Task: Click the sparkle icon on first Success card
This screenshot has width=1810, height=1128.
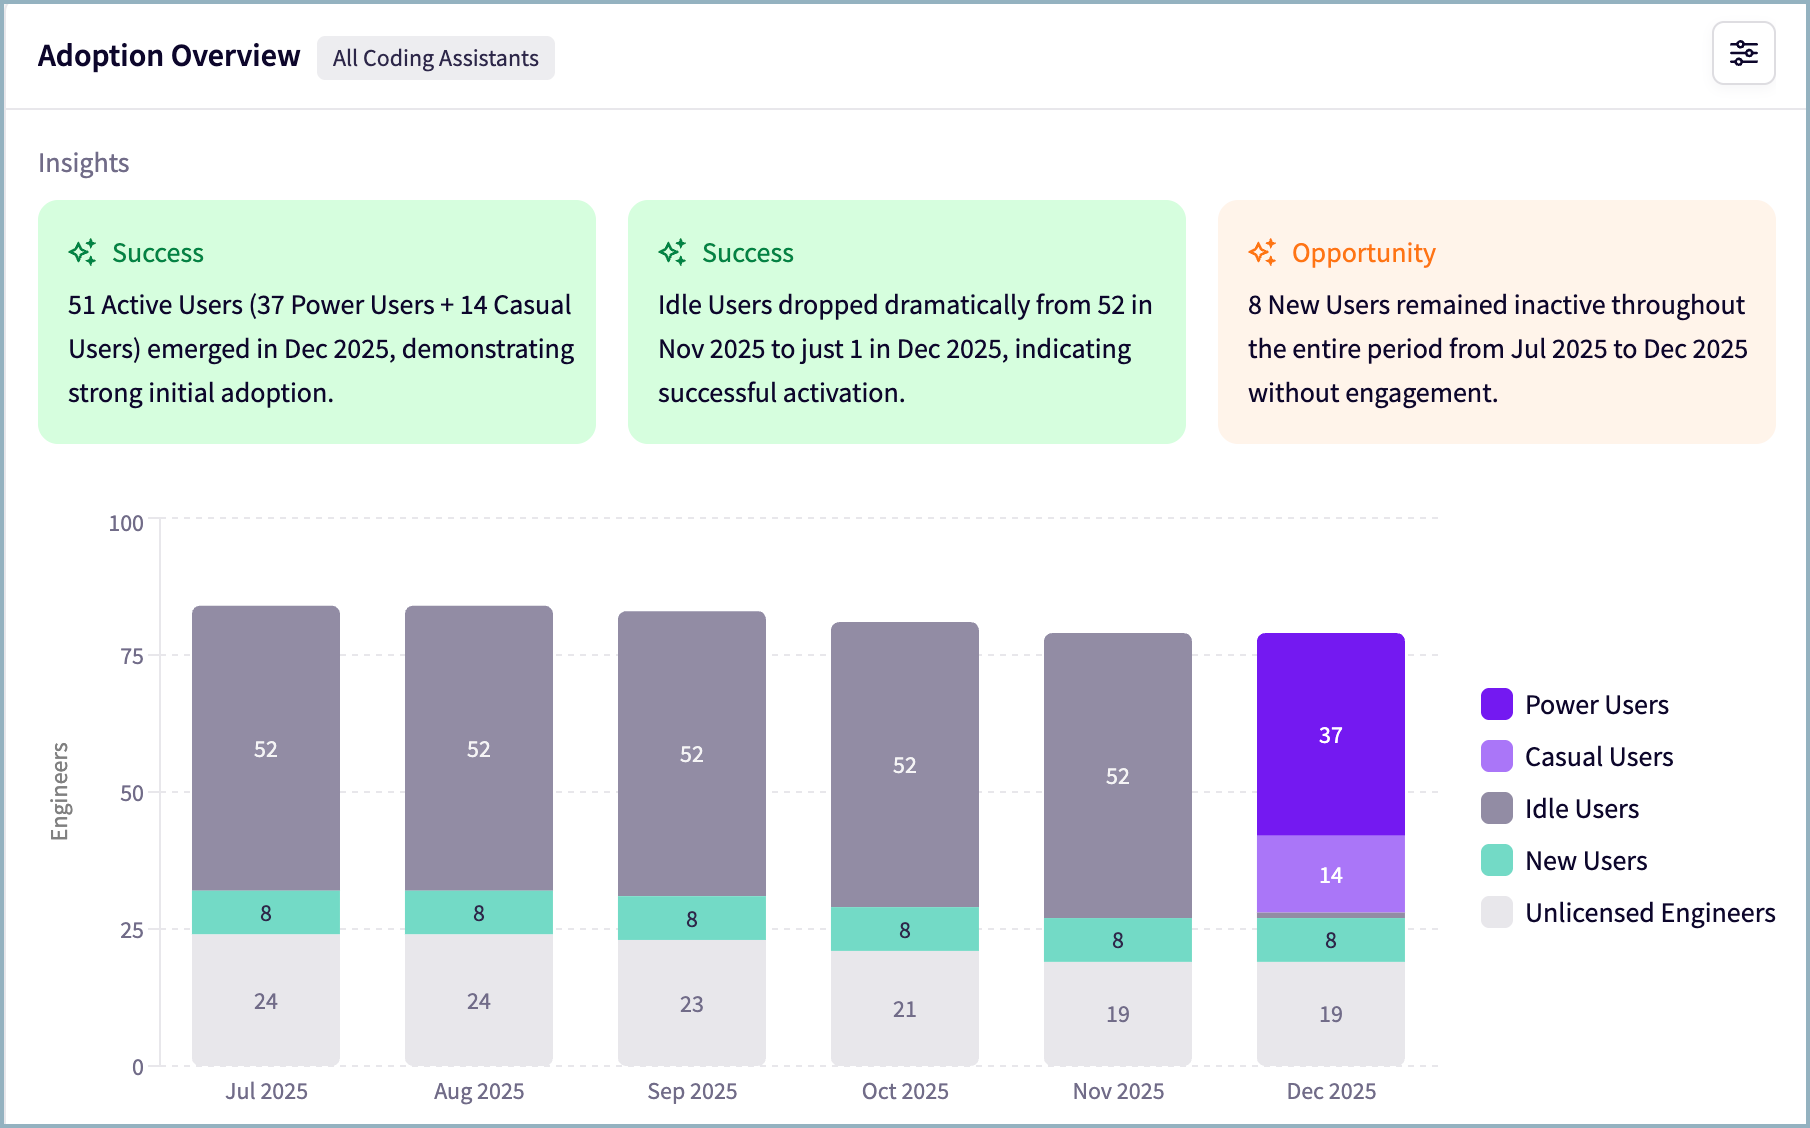Action: pos(83,252)
